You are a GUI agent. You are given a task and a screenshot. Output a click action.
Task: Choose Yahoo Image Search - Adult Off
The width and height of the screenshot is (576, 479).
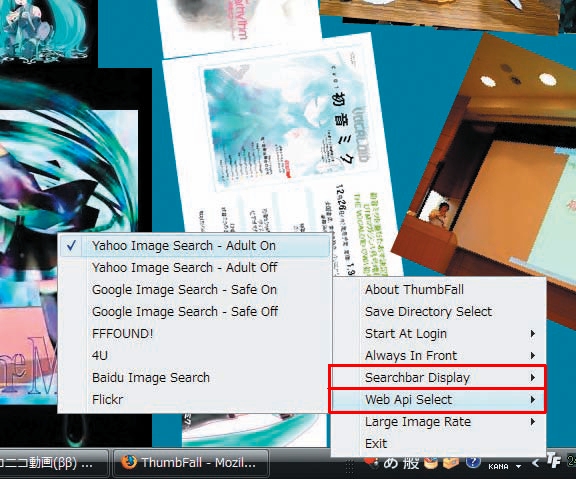tap(195, 267)
